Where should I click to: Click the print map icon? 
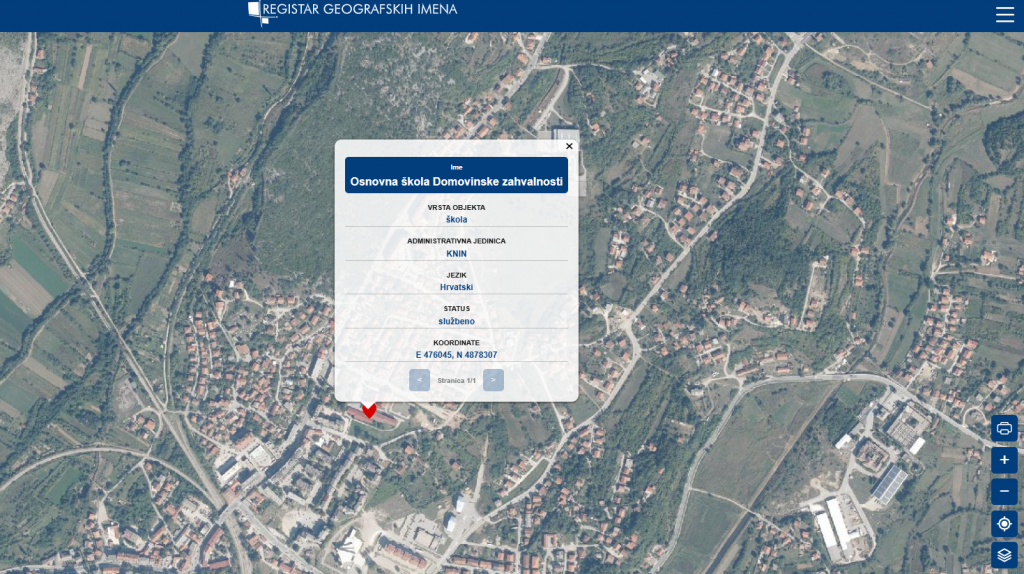[x=1004, y=428]
